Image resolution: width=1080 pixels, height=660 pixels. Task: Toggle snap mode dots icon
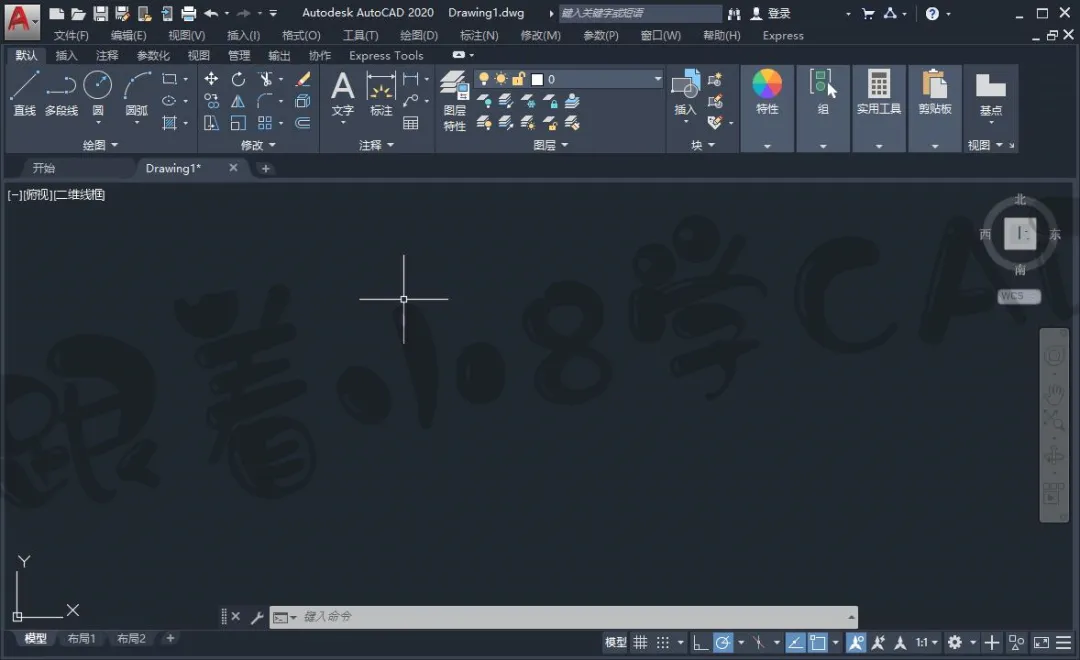pyautogui.click(x=663, y=643)
